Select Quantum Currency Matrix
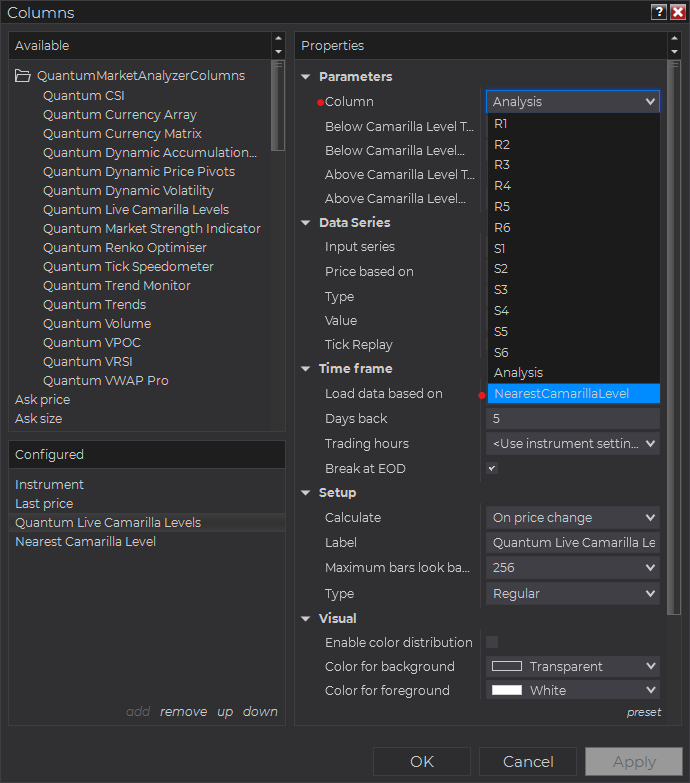This screenshot has width=690, height=783. click(122, 134)
